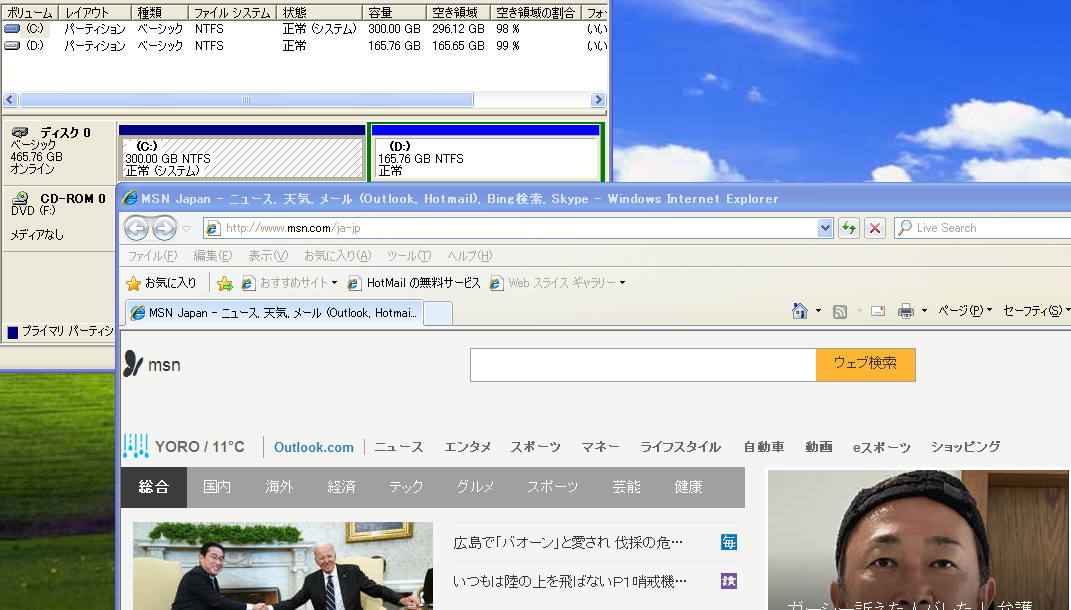Screen dimensions: 1071x610
Task: Open the お気に入り(A) menu
Action: tap(337, 255)
